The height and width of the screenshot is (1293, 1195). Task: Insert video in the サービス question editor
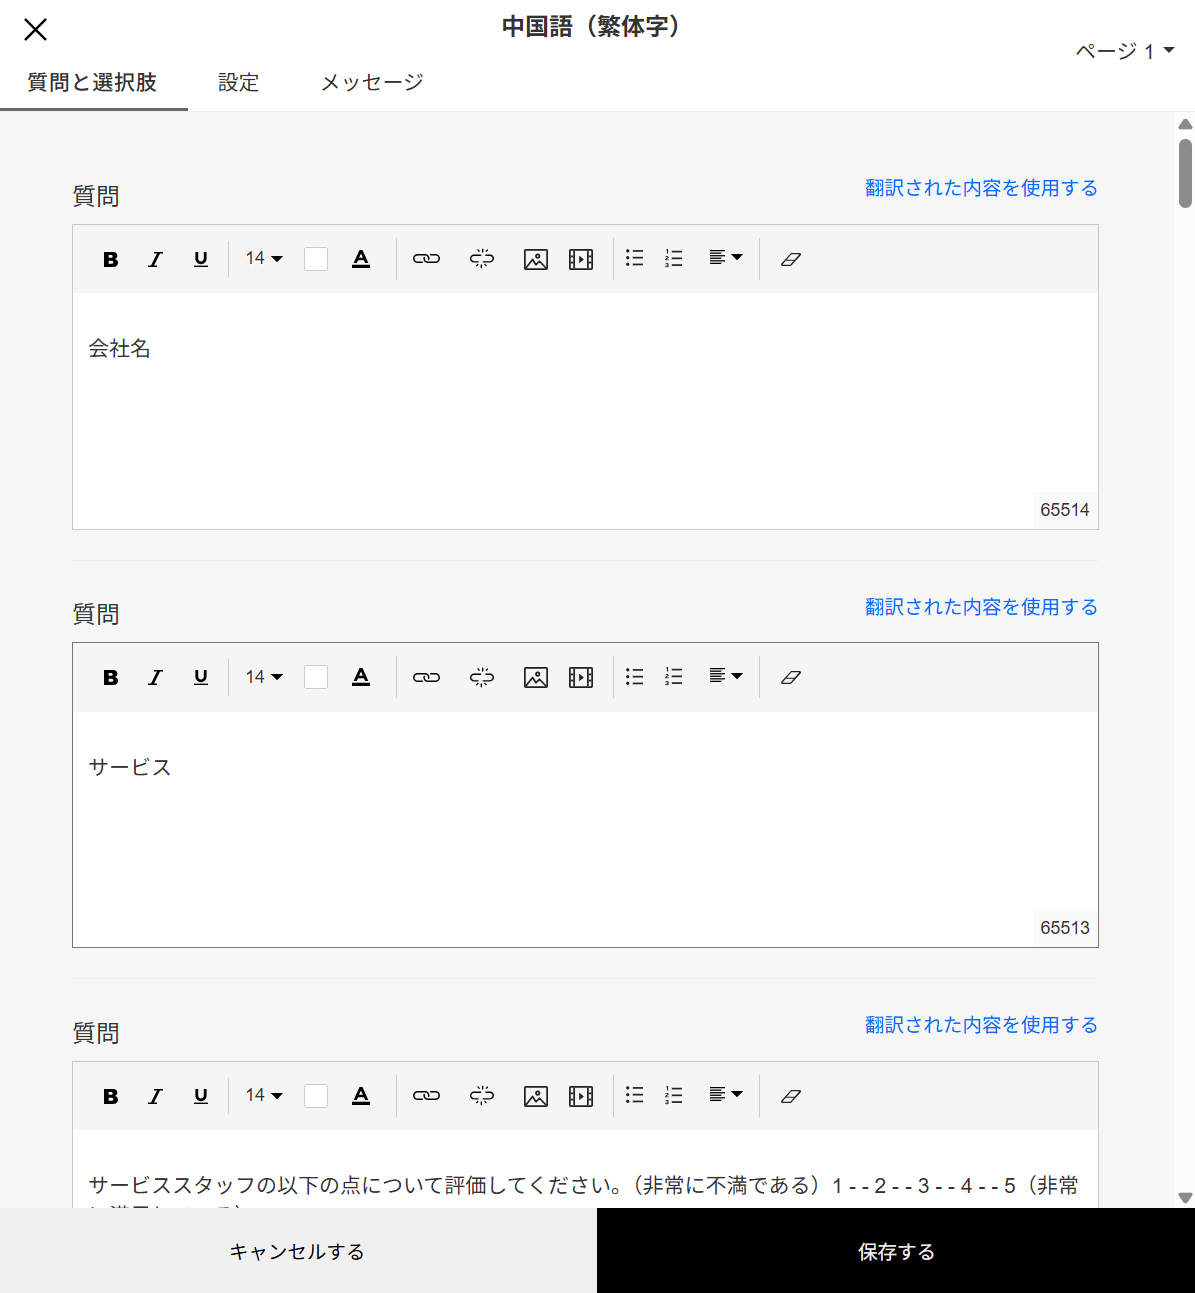(581, 678)
